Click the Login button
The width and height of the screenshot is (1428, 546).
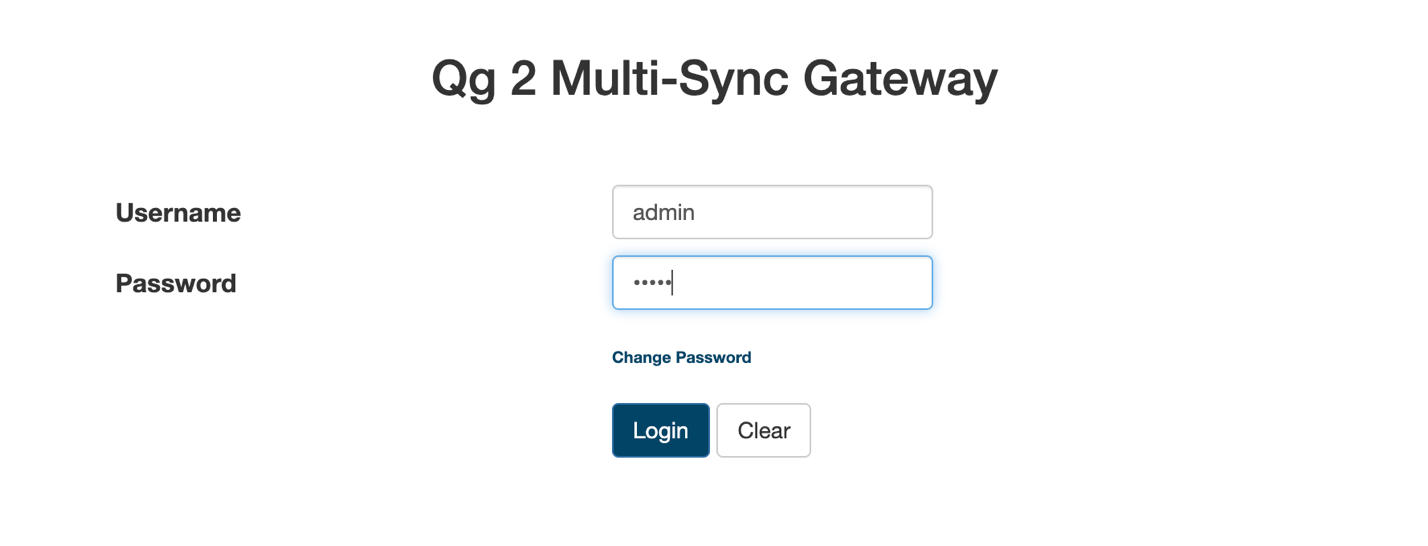[660, 430]
